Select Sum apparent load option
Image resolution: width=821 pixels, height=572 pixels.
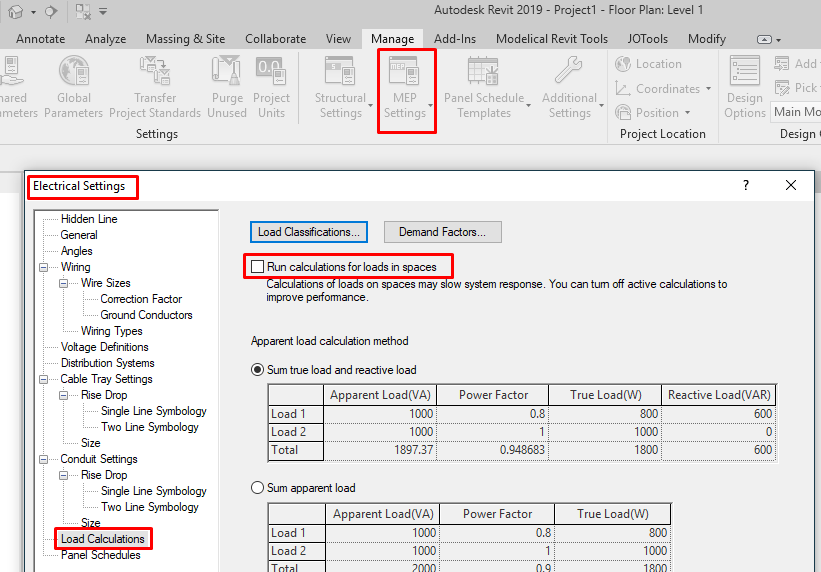pyautogui.click(x=257, y=488)
